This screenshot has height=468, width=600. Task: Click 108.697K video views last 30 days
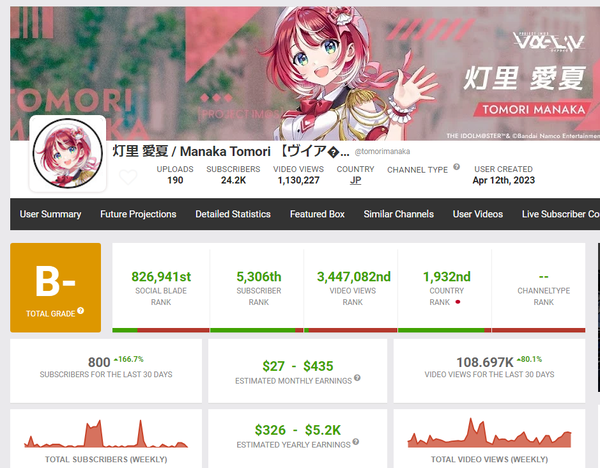point(485,362)
